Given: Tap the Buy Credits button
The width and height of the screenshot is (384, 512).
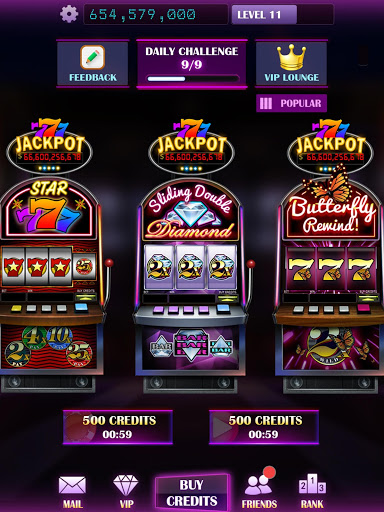Looking at the screenshot, I should coord(192,492).
